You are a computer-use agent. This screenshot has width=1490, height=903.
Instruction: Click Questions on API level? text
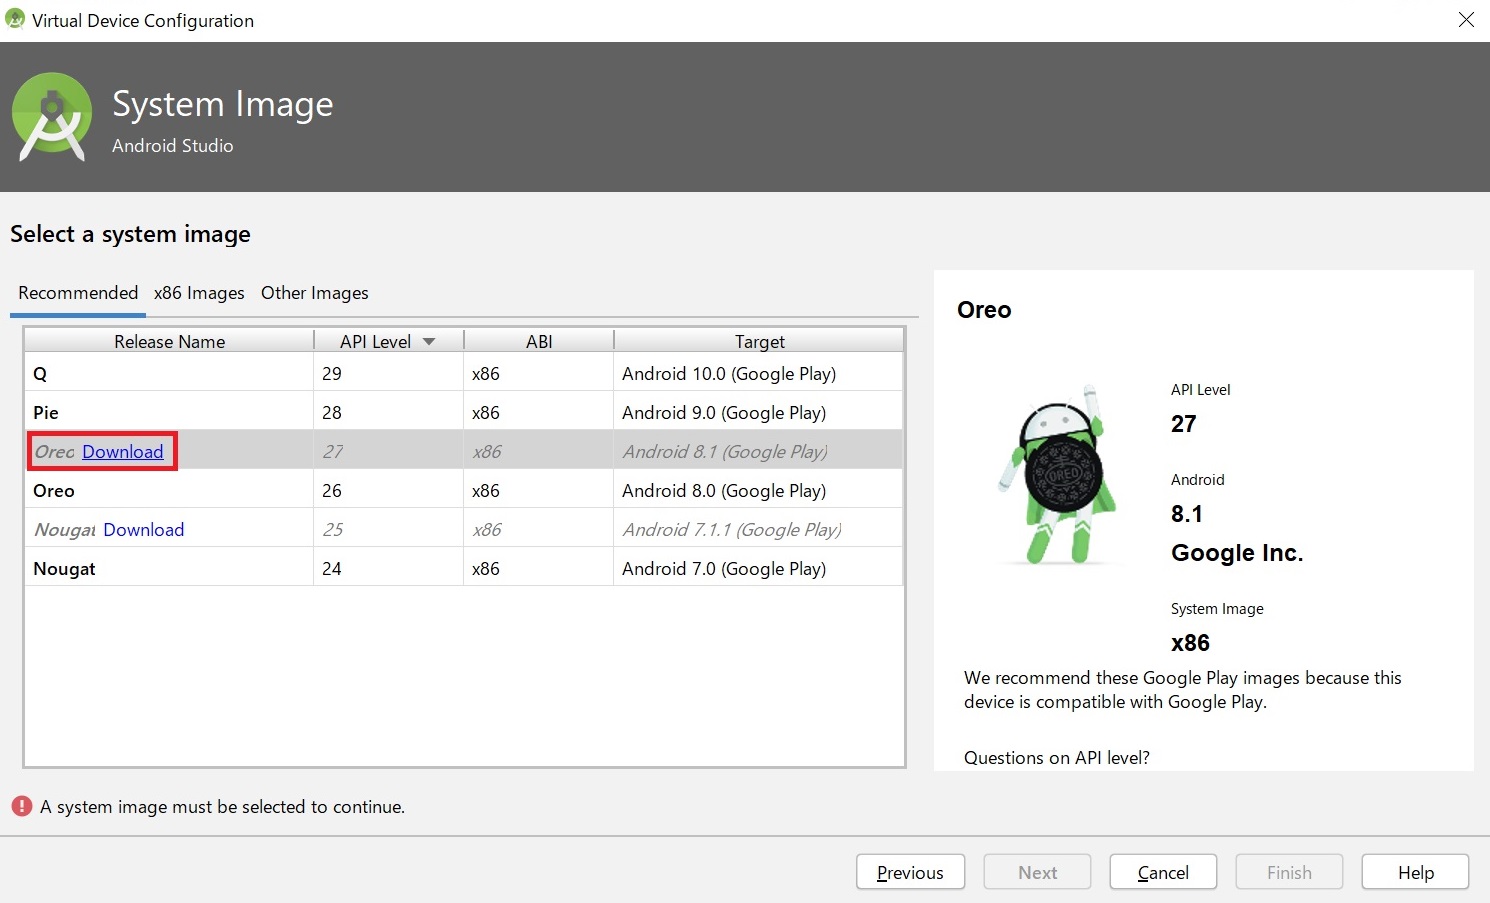tap(1057, 758)
